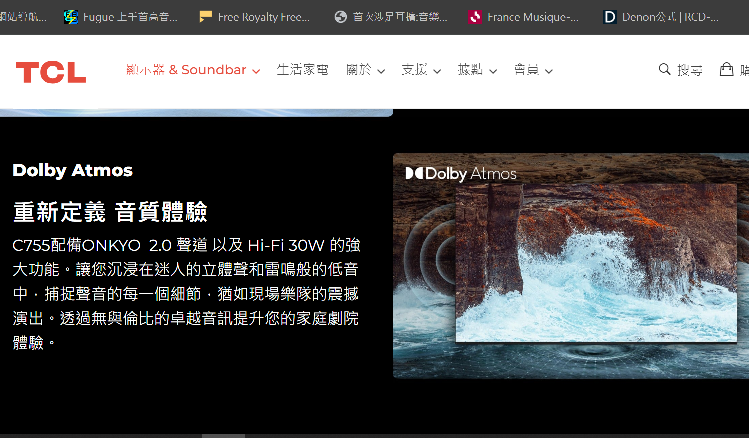Click the 'Dolby Atmos' heading text
This screenshot has width=749, height=438.
click(73, 171)
